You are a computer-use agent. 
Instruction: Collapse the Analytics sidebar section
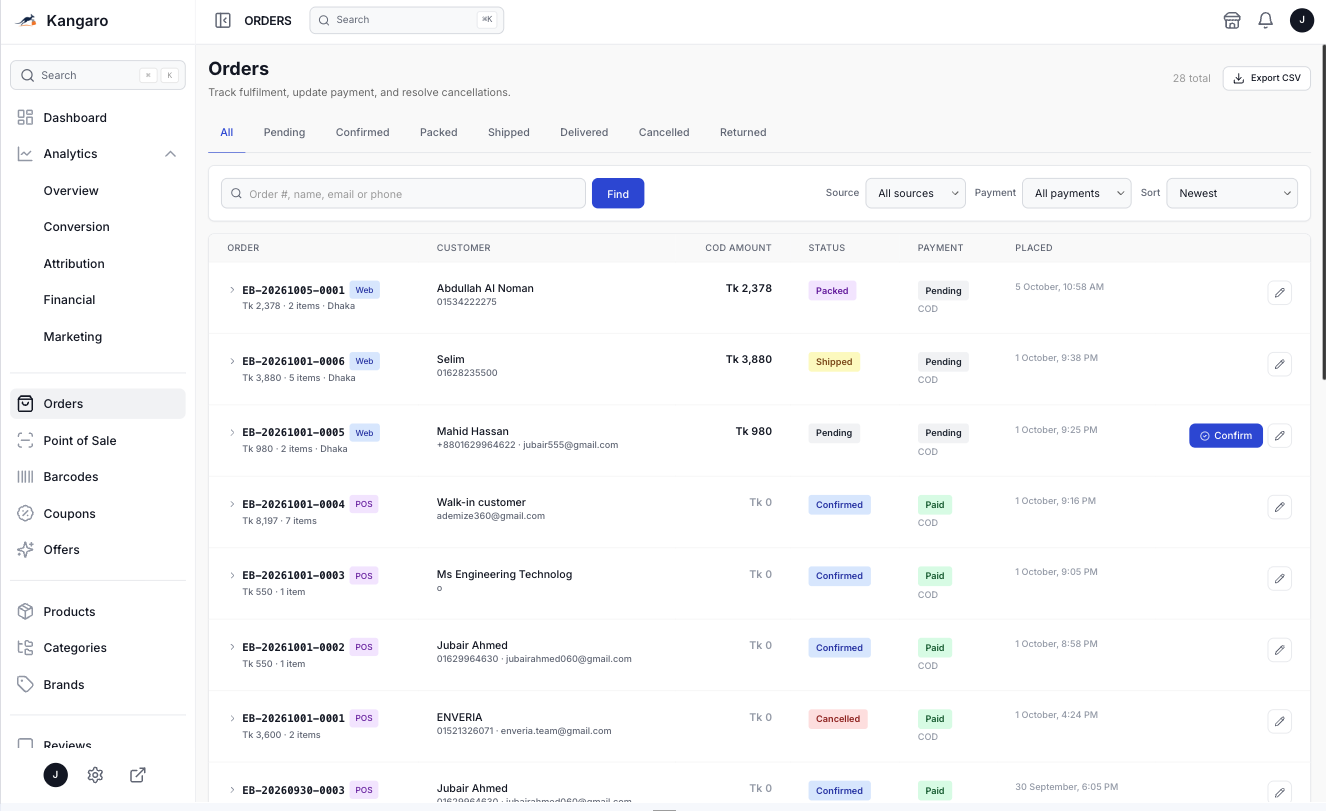(x=170, y=154)
